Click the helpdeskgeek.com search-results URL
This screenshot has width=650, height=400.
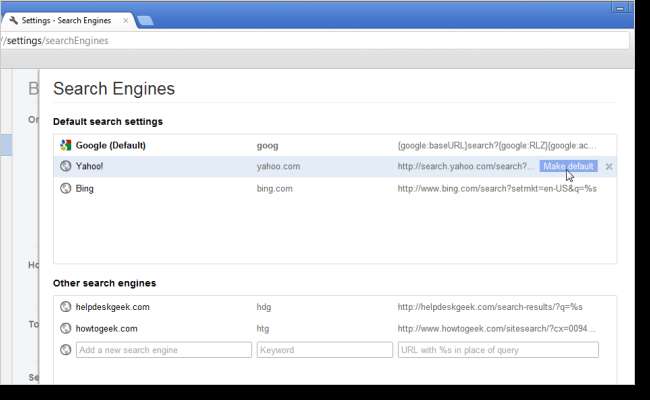click(x=490, y=307)
